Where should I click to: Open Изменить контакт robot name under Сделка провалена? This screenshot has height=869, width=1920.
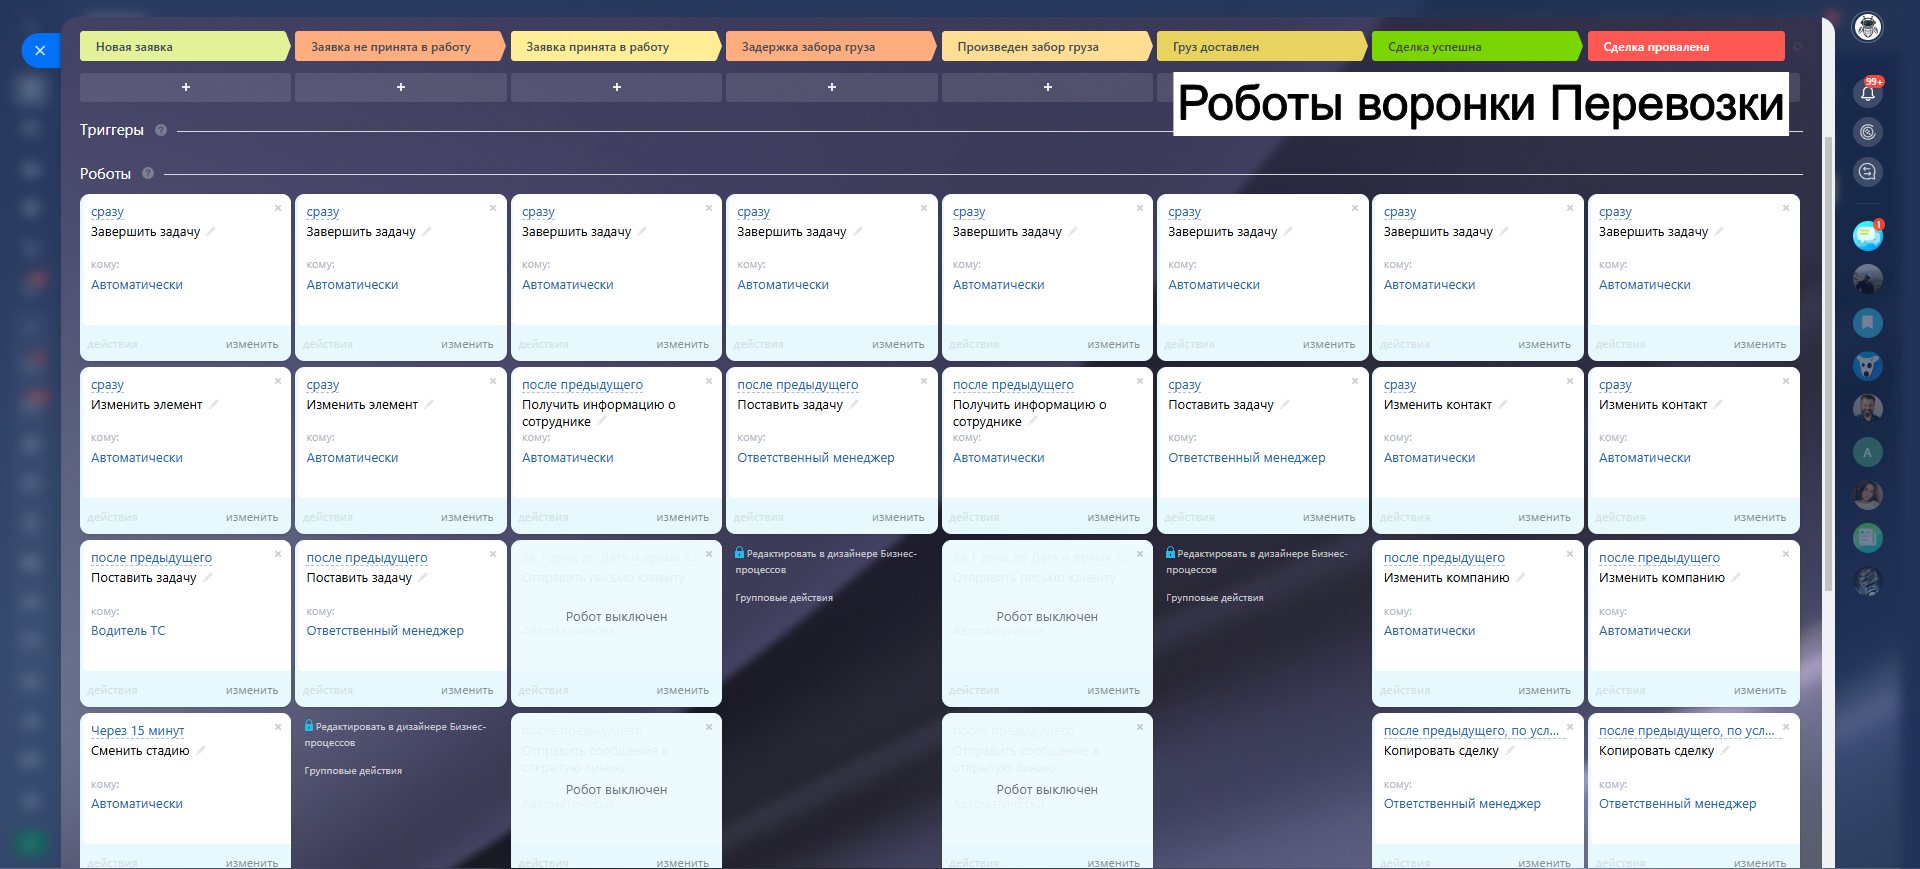(1653, 405)
